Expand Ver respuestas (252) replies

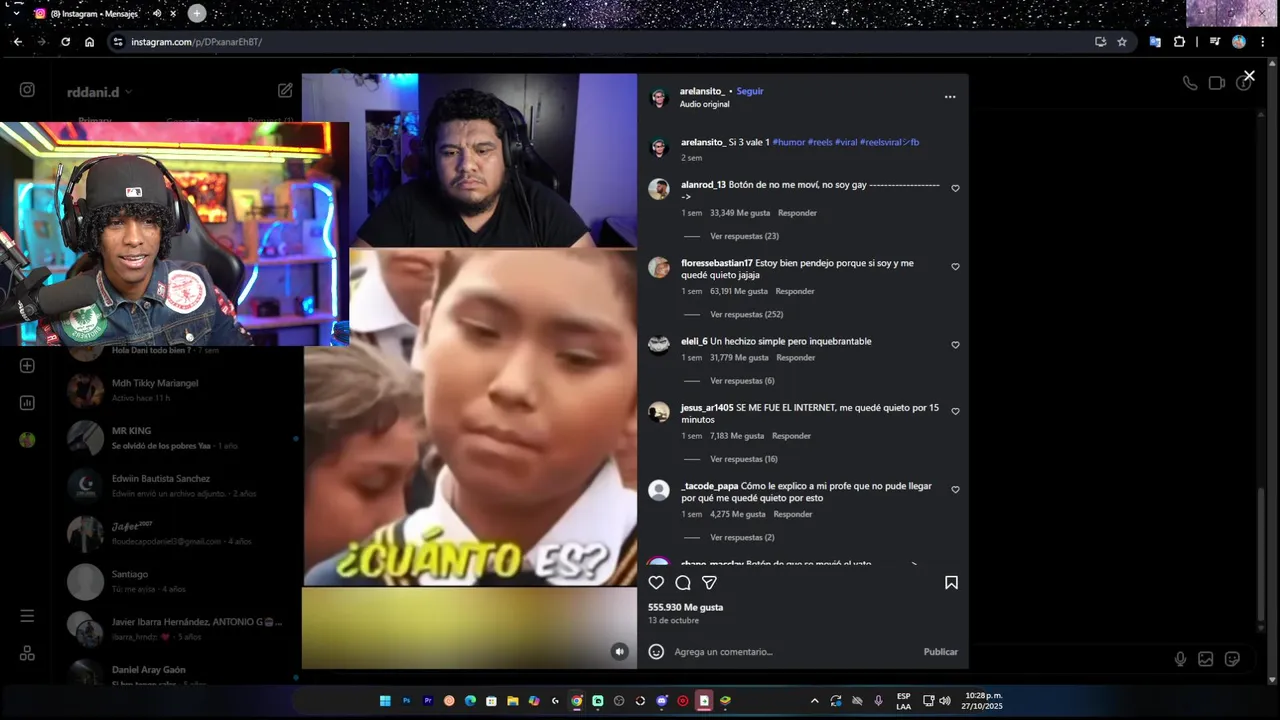[746, 314]
